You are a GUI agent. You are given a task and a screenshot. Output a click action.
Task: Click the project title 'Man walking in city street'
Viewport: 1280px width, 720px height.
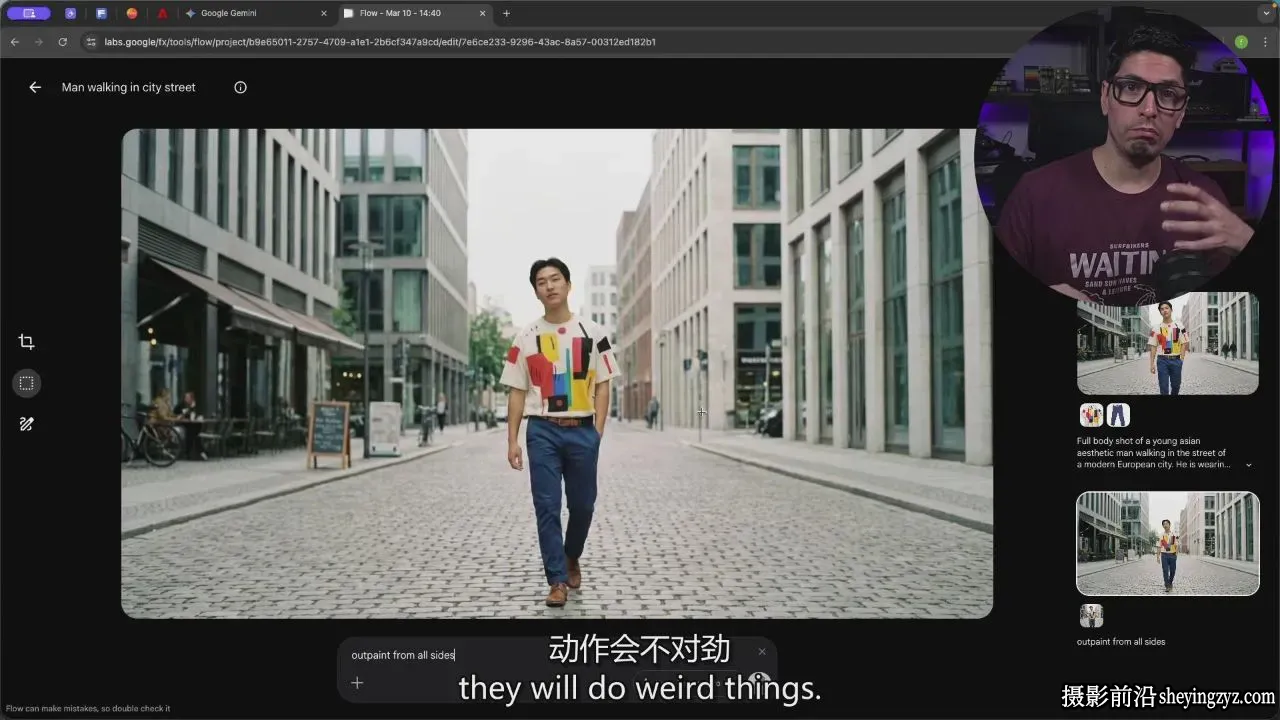coord(129,87)
